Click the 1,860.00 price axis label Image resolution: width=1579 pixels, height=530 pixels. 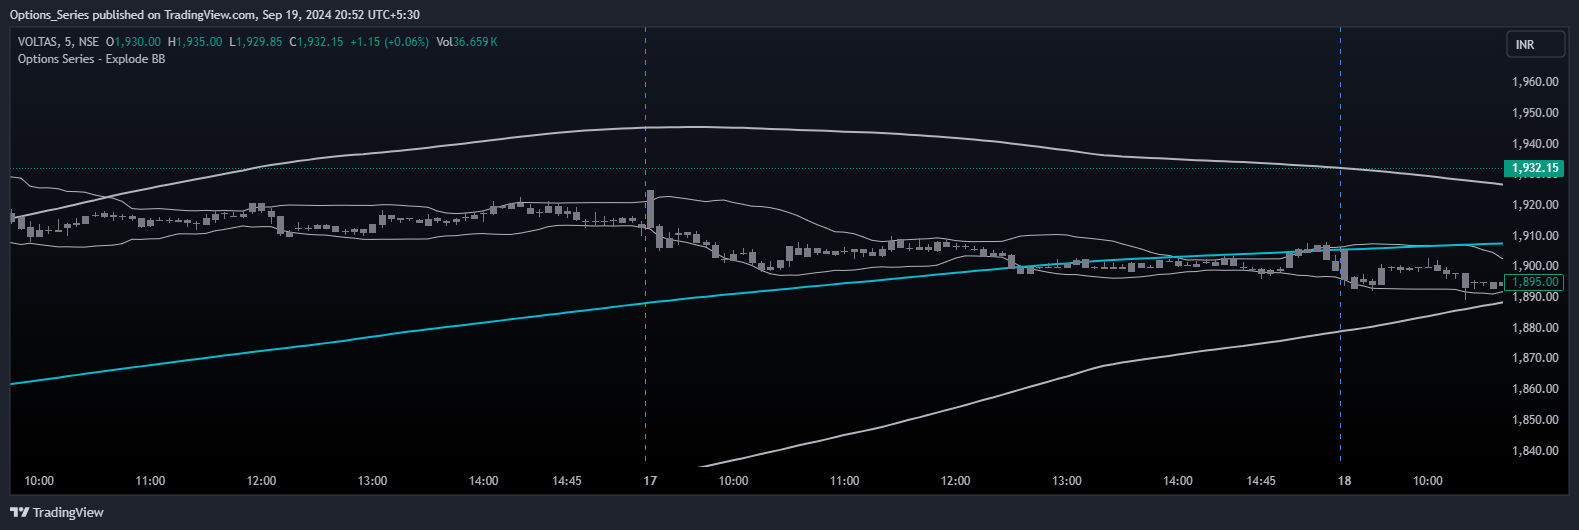[1536, 389]
